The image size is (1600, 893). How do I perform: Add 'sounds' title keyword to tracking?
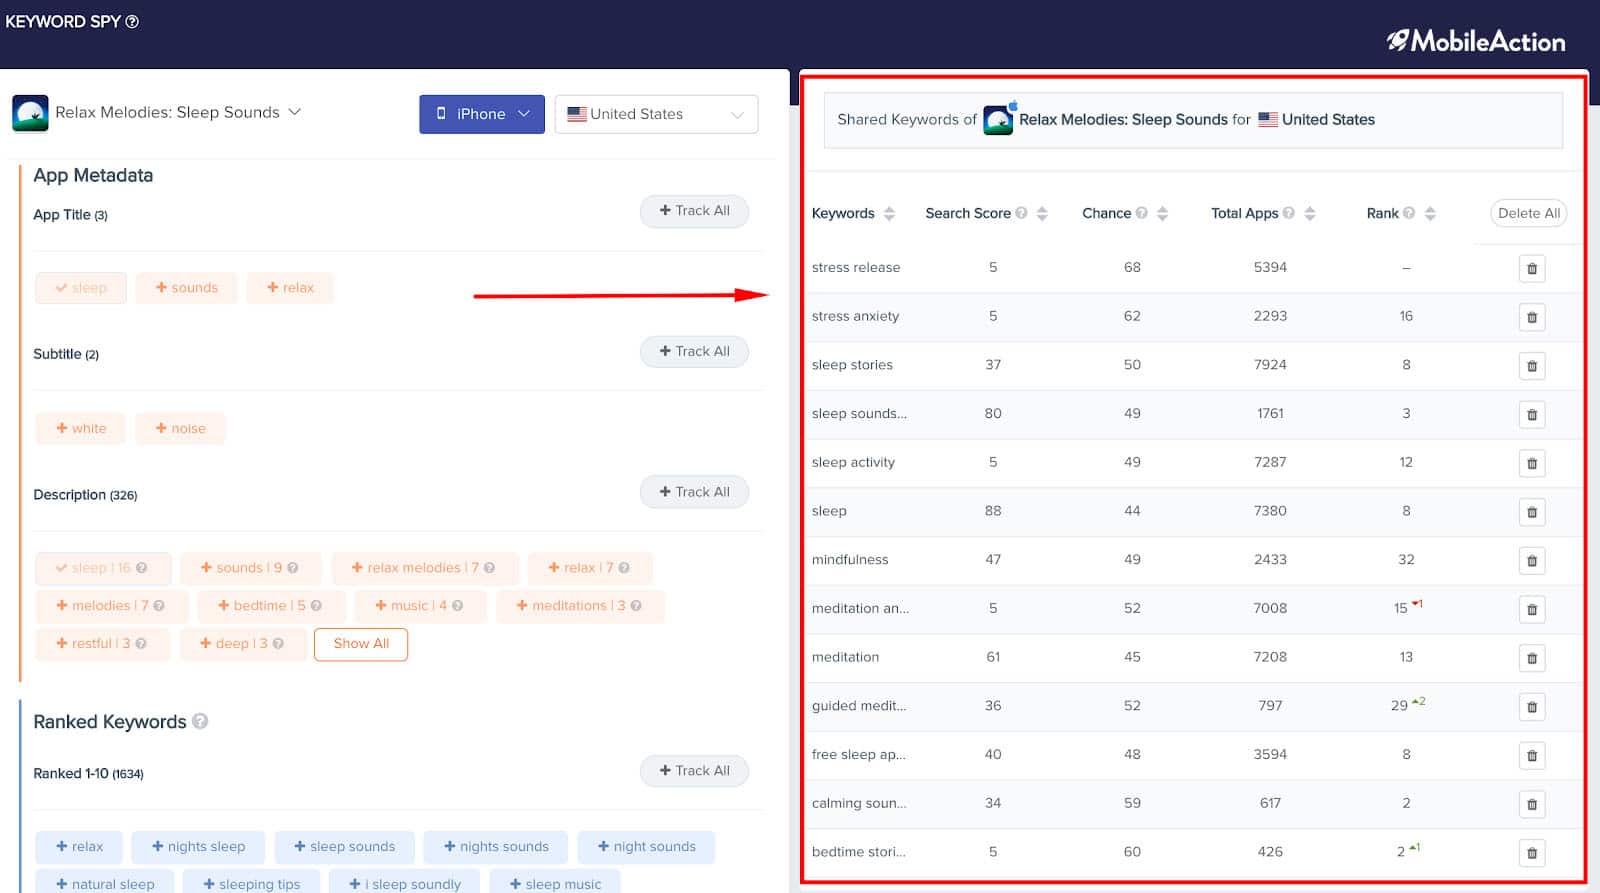(x=187, y=288)
